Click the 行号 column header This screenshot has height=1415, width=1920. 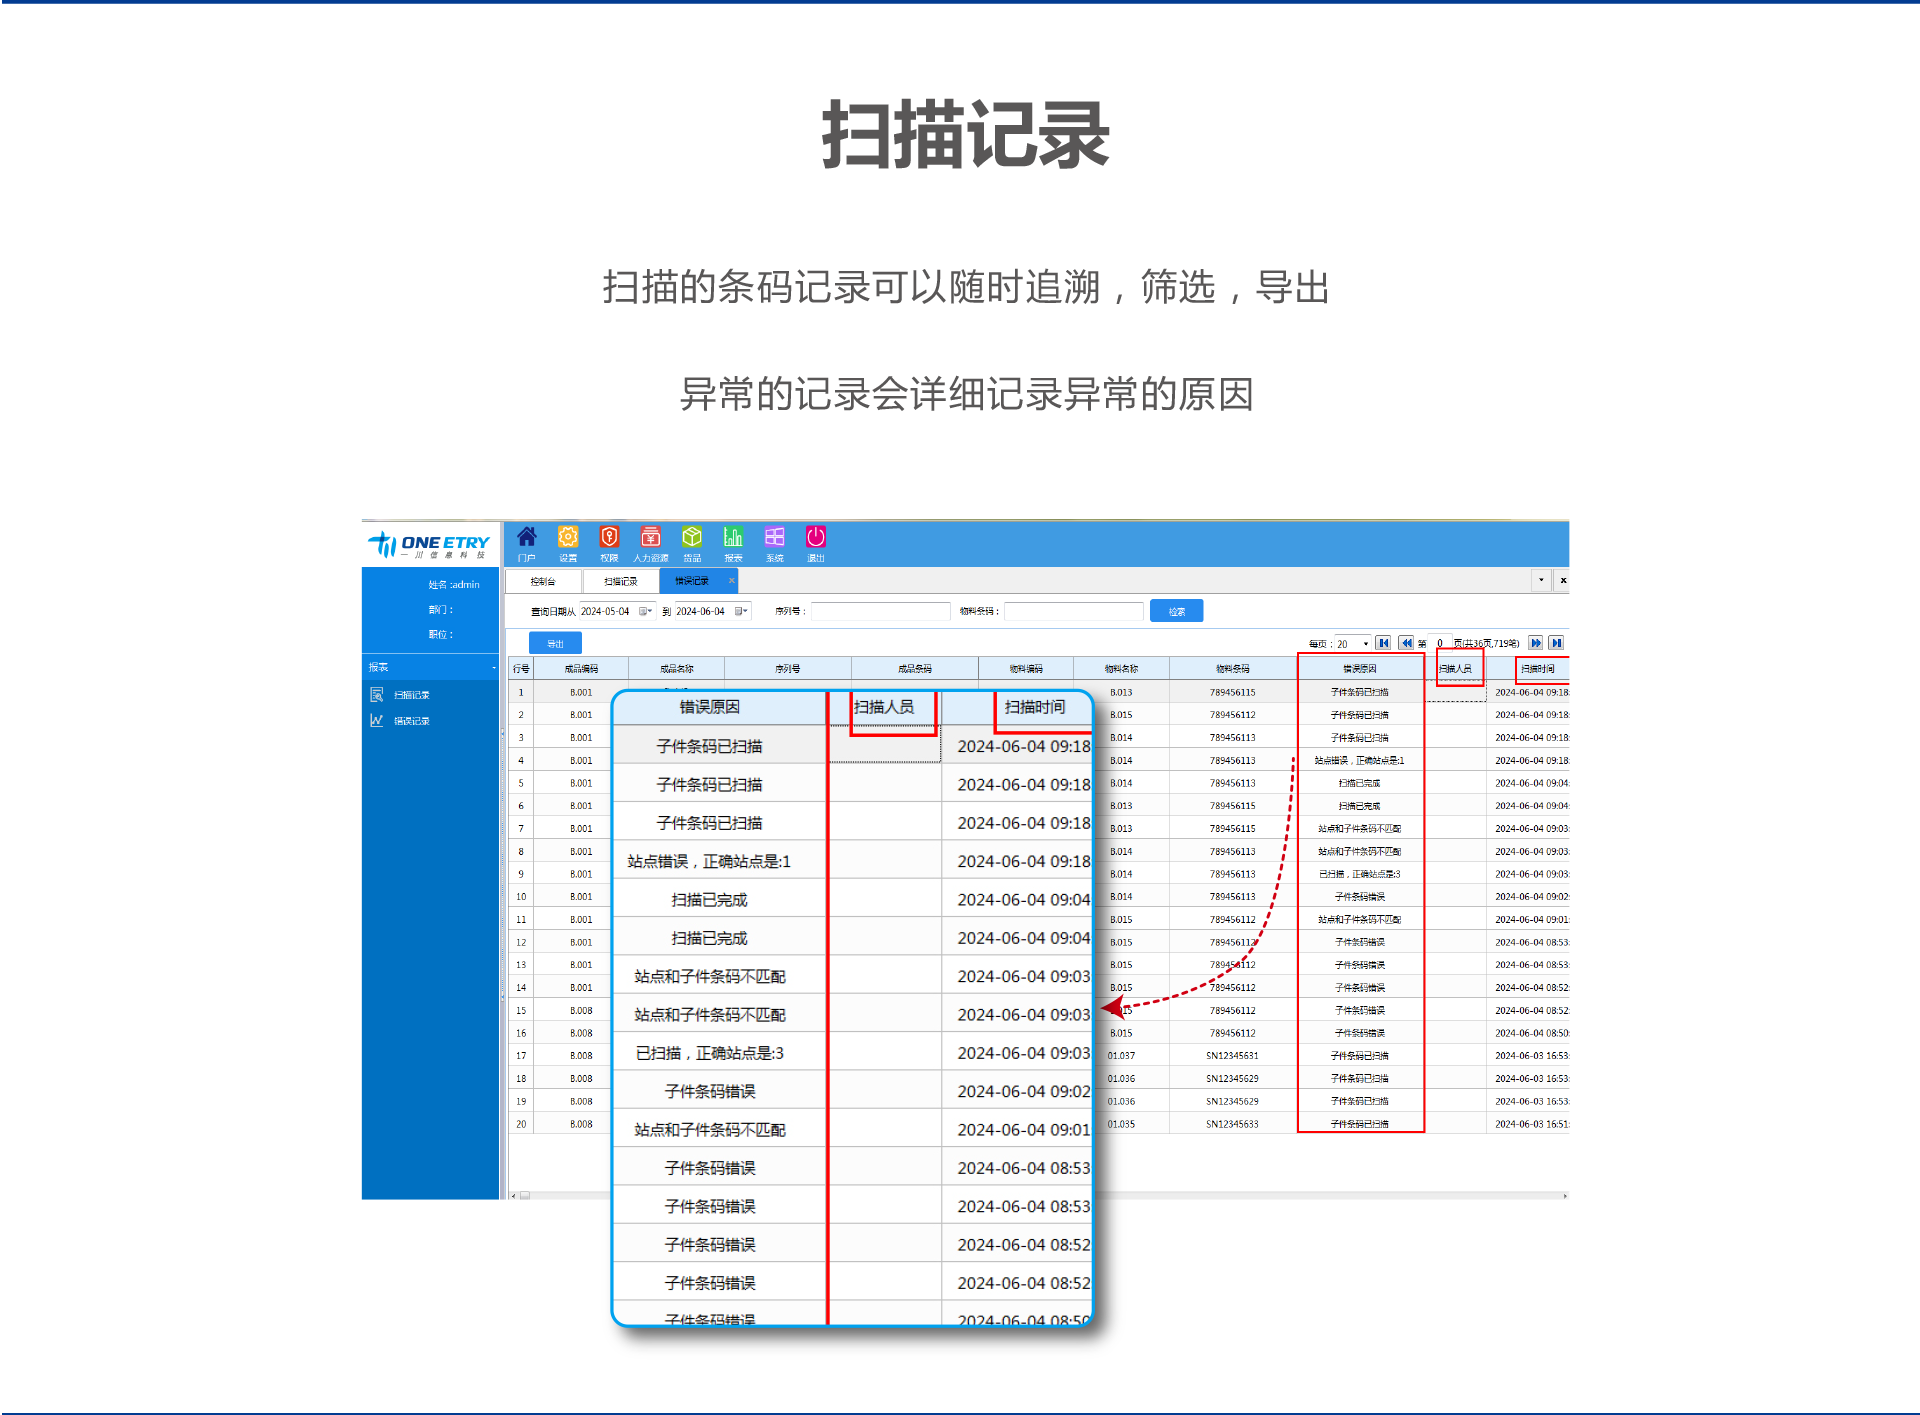coord(521,668)
